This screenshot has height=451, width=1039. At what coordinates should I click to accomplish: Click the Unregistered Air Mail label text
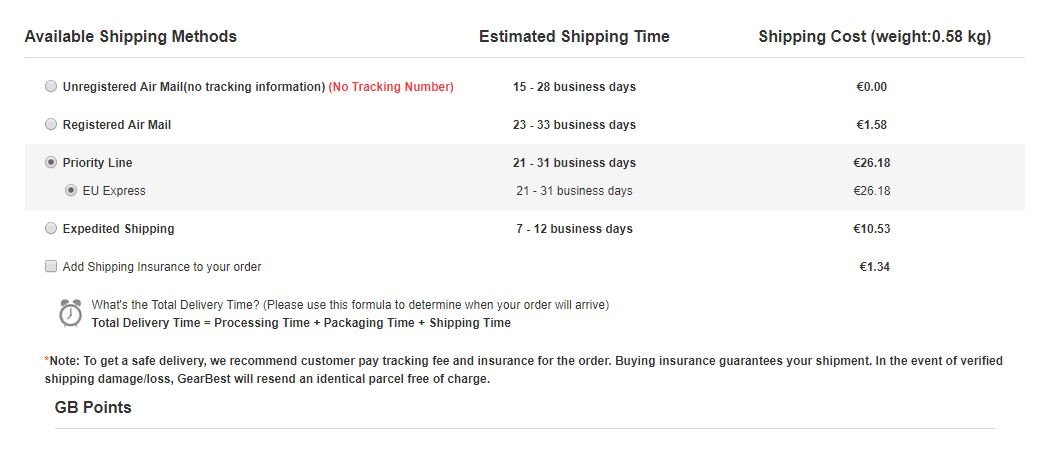tap(193, 87)
